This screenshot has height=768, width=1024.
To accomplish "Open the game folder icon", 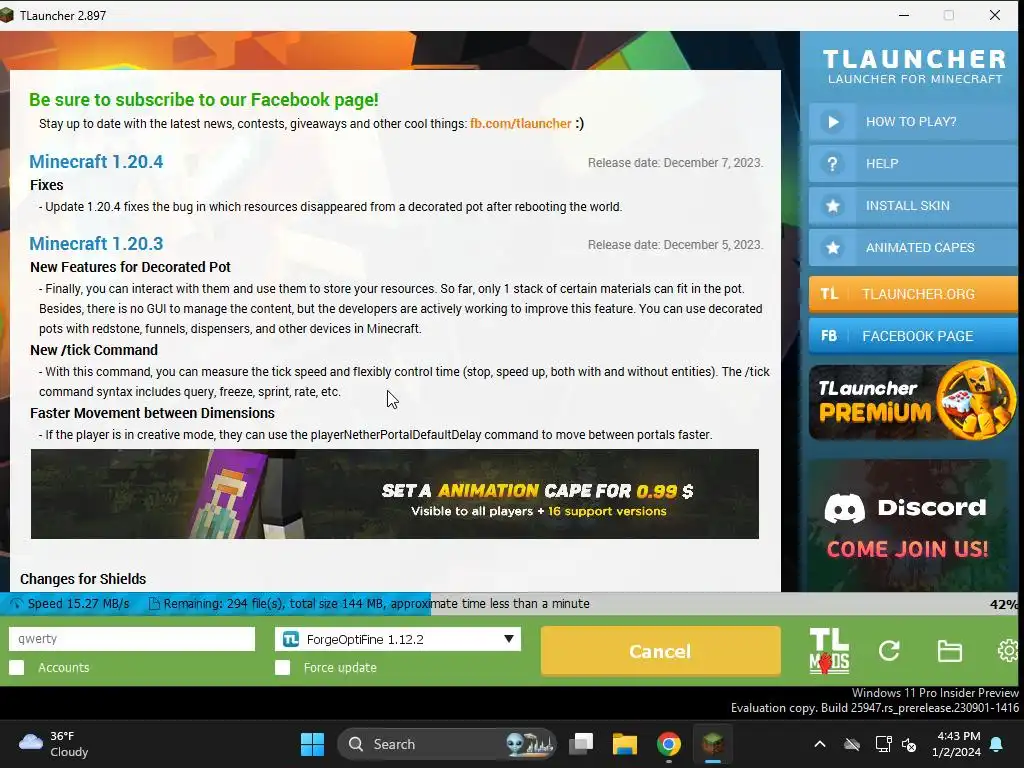I will coord(950,651).
